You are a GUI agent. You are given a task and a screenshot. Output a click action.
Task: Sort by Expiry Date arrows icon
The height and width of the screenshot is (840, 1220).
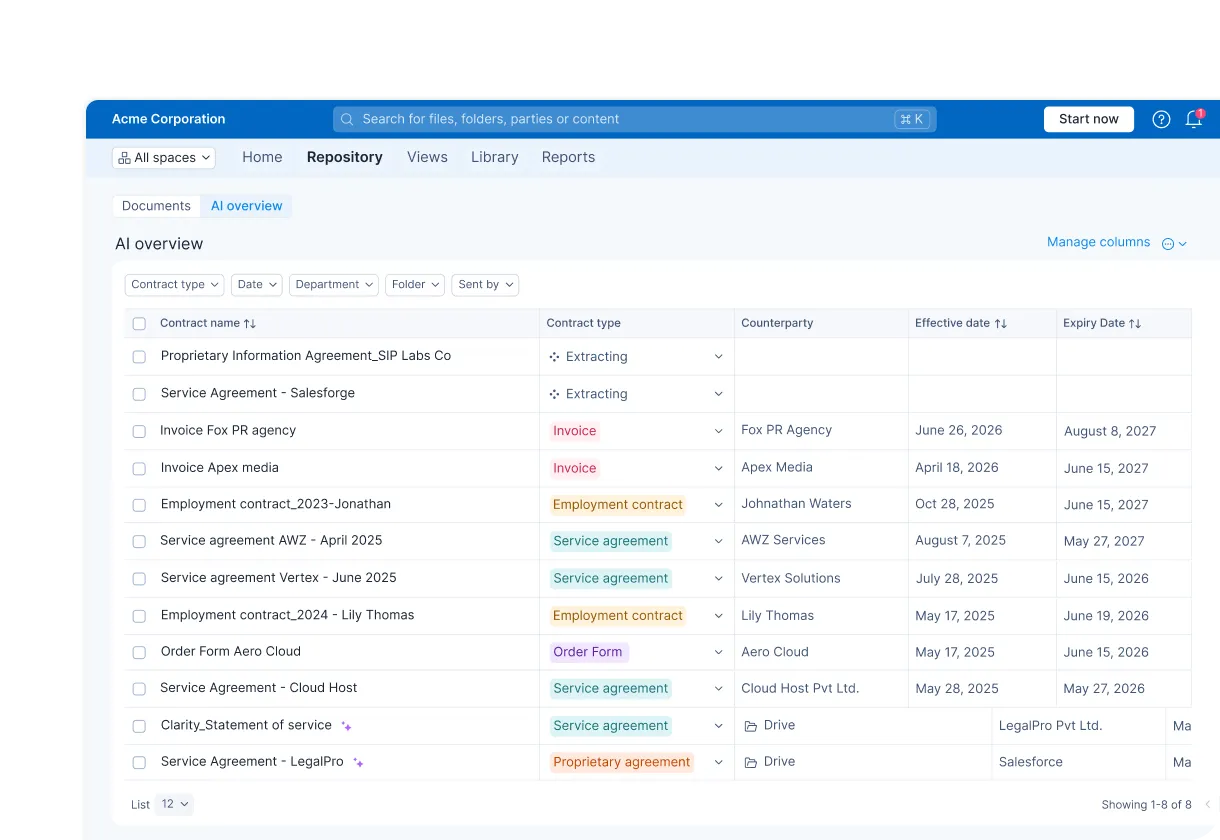pos(1135,323)
